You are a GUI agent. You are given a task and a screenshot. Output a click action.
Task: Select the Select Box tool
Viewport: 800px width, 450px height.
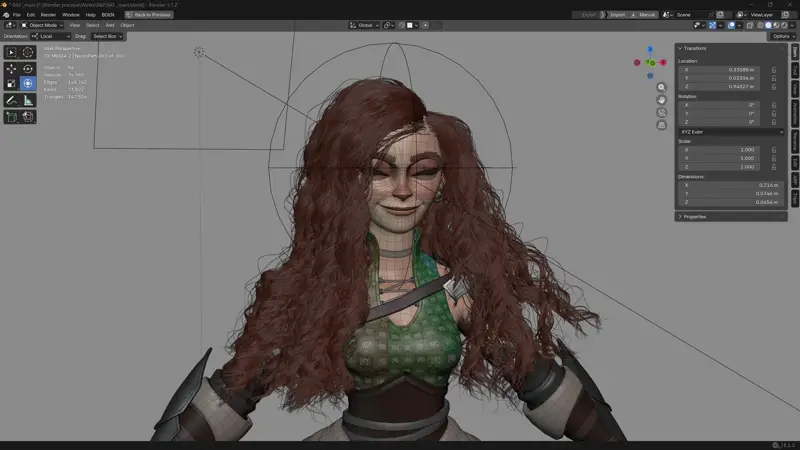click(11, 52)
